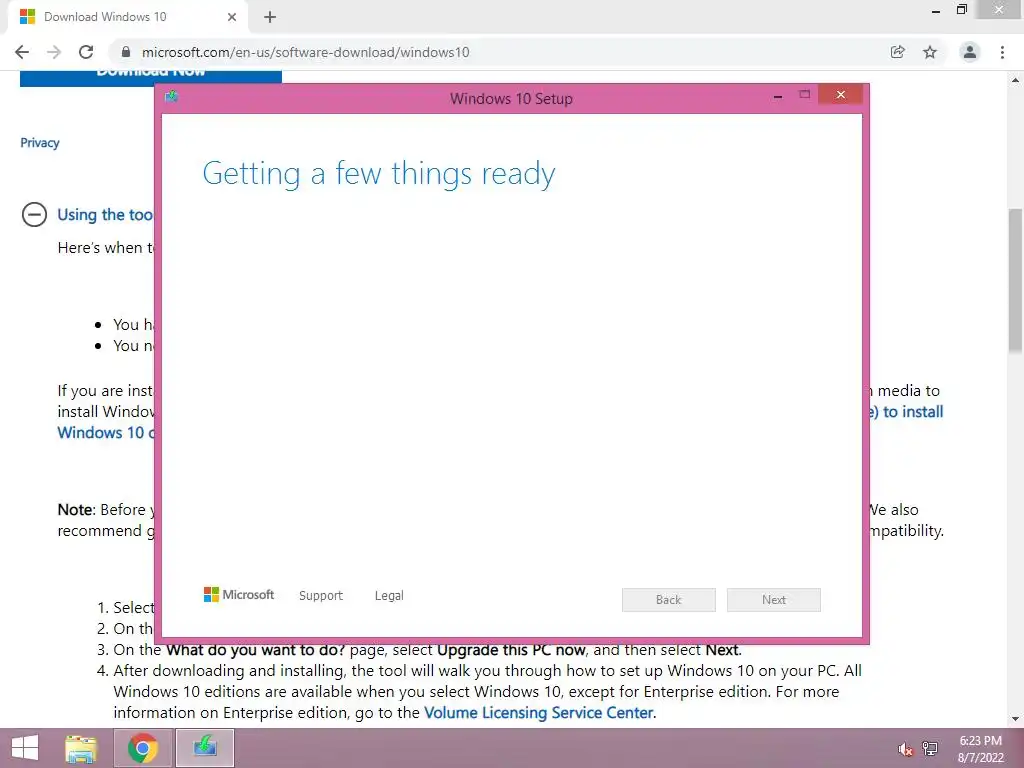The image size is (1024, 768).
Task: Open the Volume Licensing Service Center link
Action: click(539, 712)
